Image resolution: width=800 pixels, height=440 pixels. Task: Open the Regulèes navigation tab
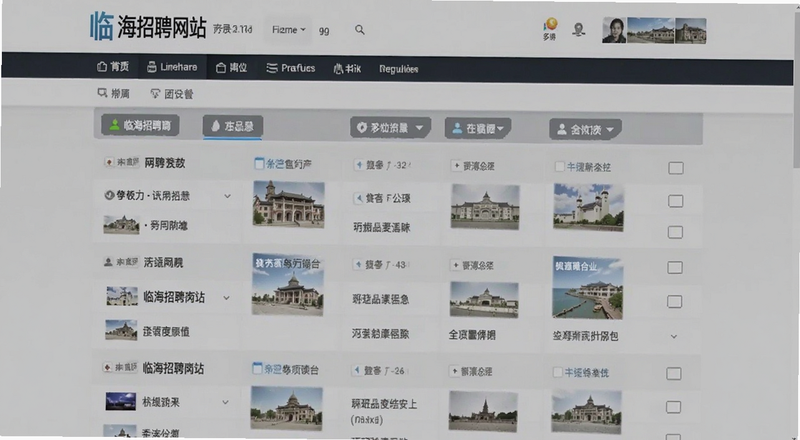[398, 69]
